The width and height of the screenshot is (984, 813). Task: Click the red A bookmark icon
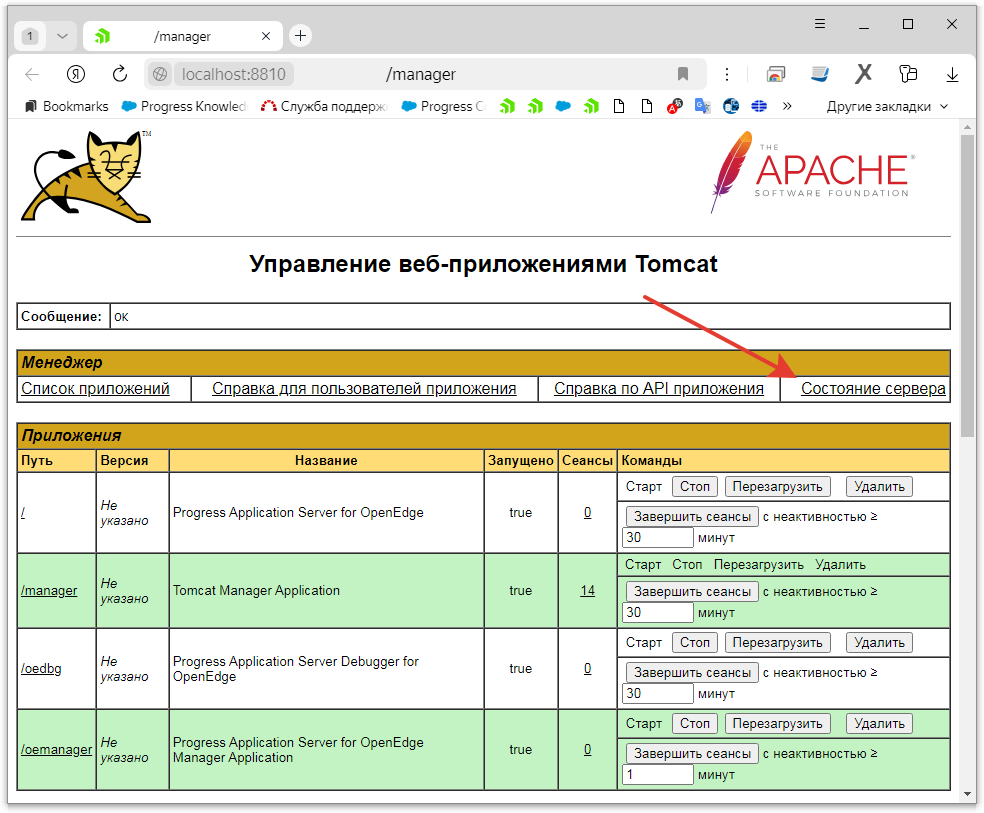click(675, 106)
